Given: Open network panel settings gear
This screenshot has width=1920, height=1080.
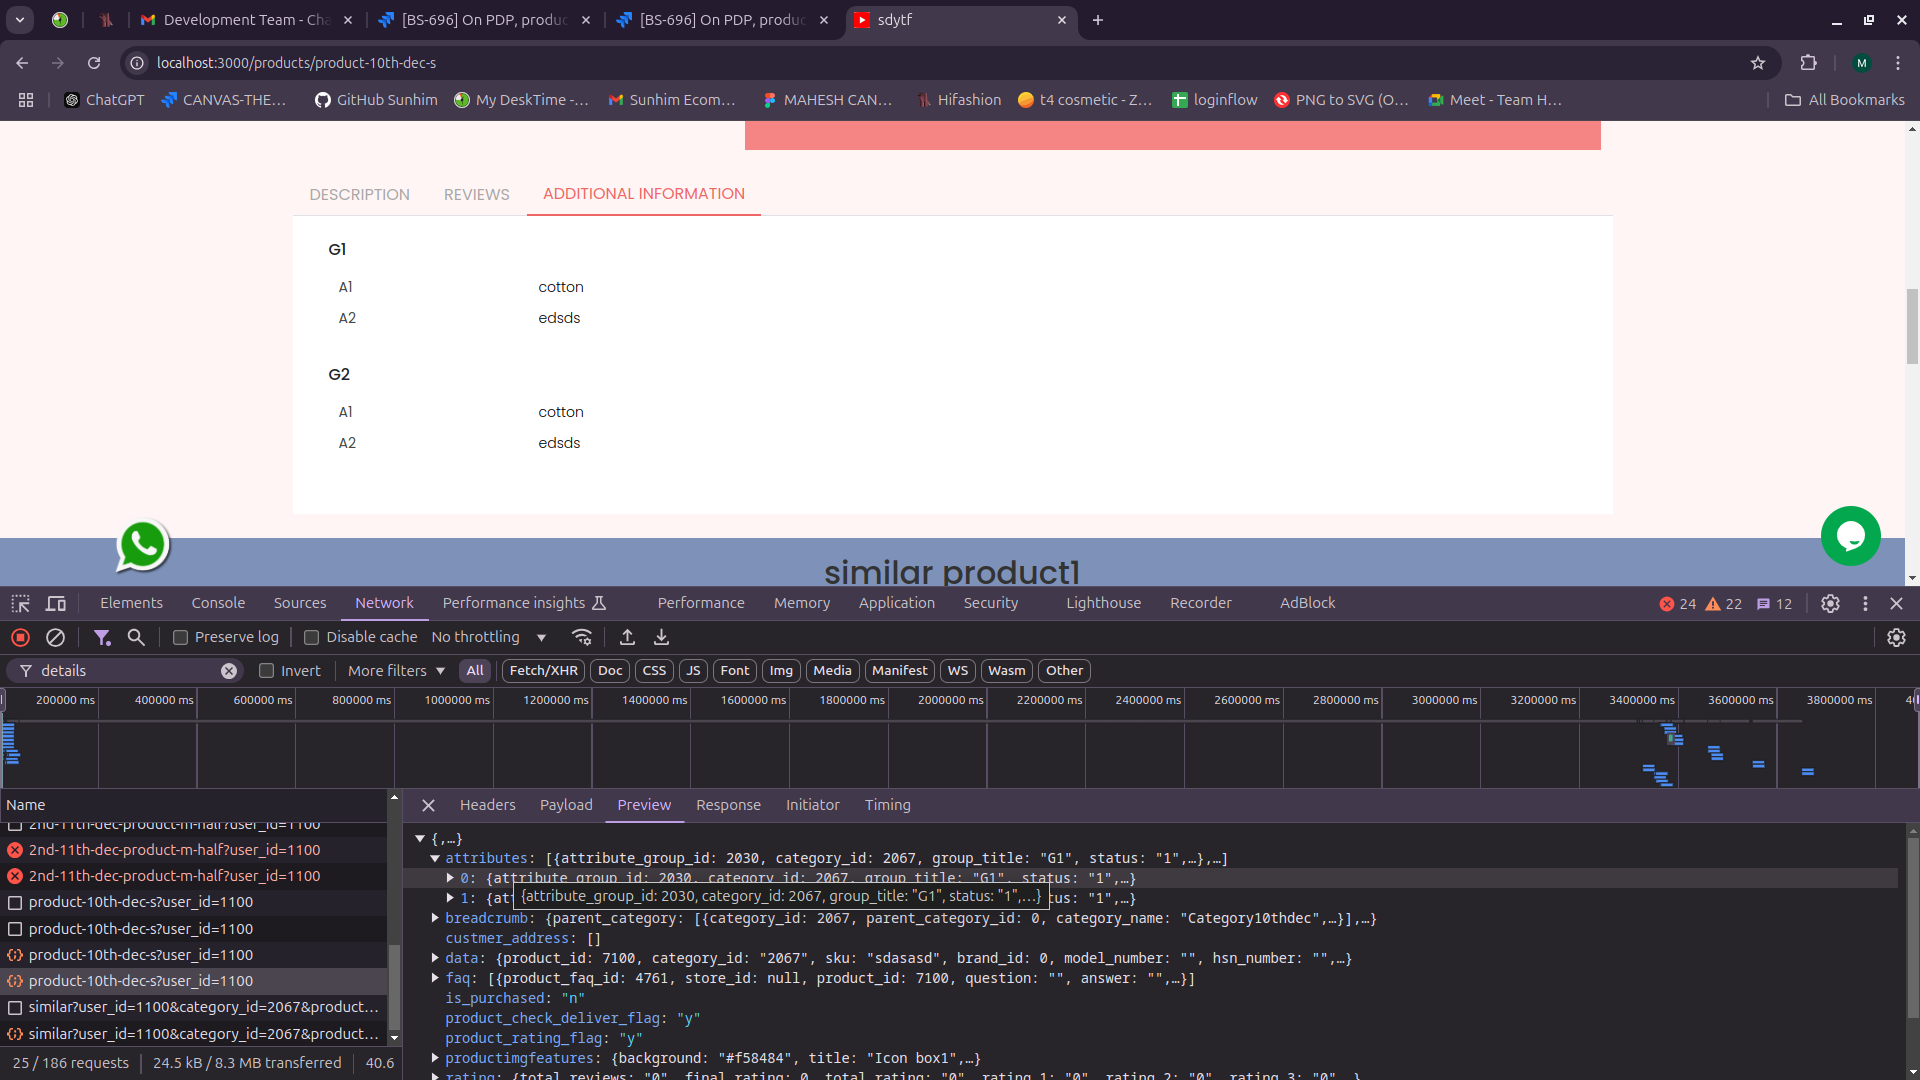Looking at the screenshot, I should tap(1896, 638).
